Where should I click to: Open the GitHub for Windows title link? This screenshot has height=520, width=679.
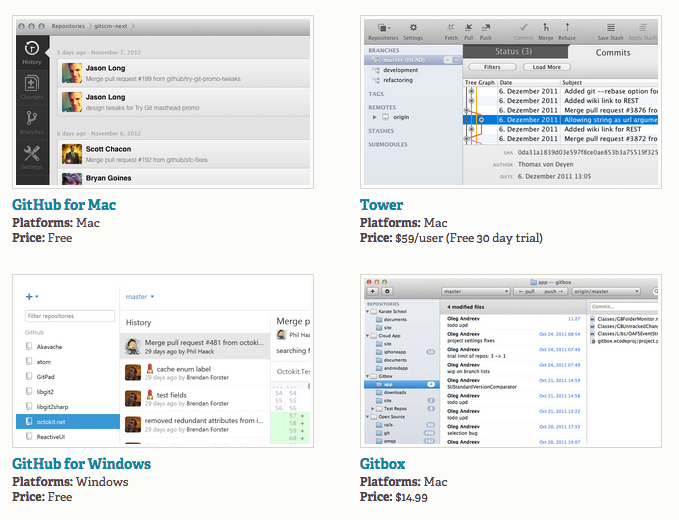pos(81,464)
